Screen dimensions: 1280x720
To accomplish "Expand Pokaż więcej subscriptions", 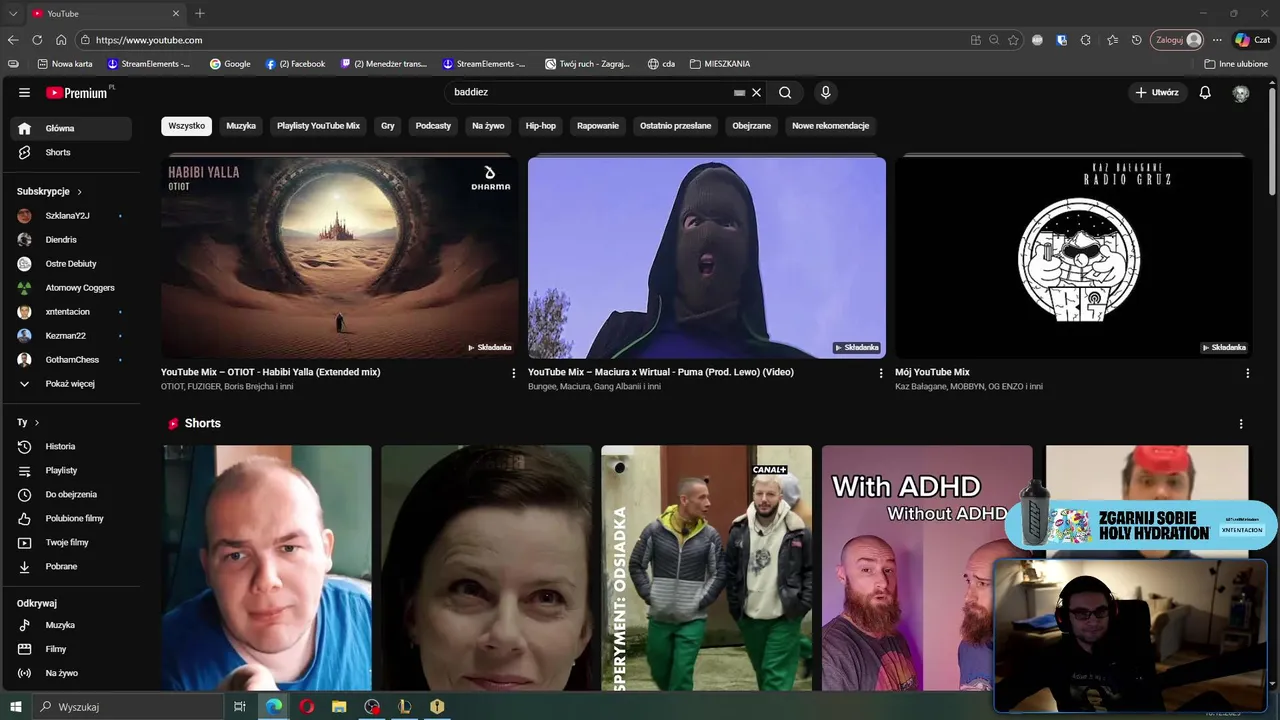I will click(70, 383).
